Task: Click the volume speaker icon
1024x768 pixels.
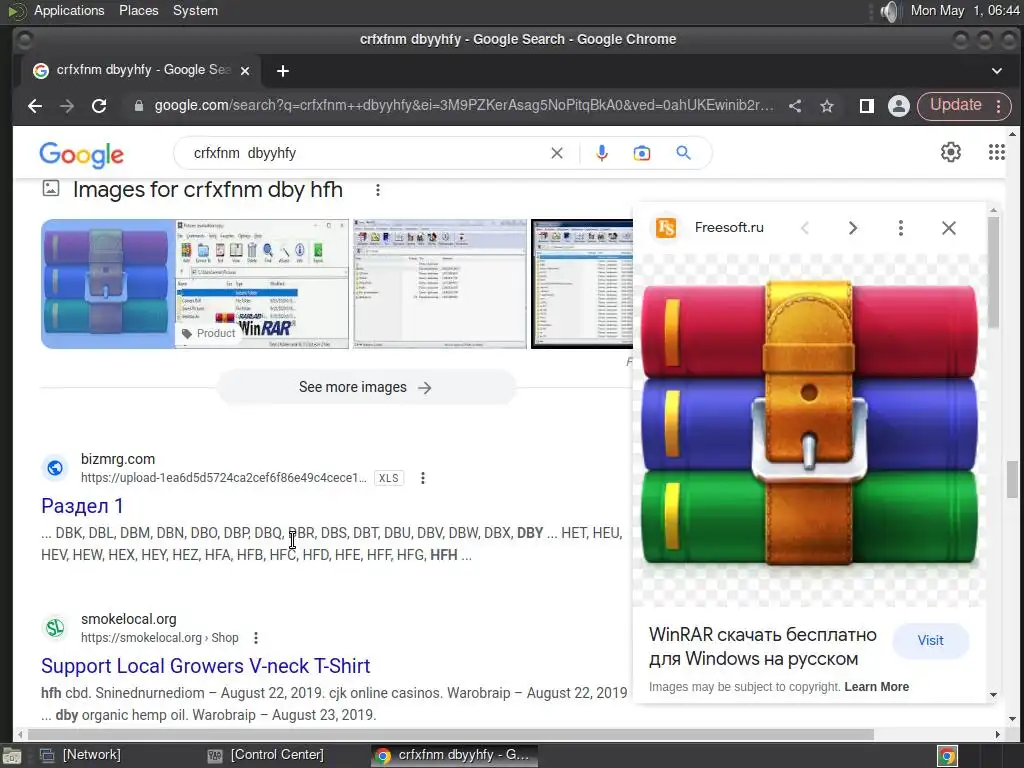Action: point(889,11)
